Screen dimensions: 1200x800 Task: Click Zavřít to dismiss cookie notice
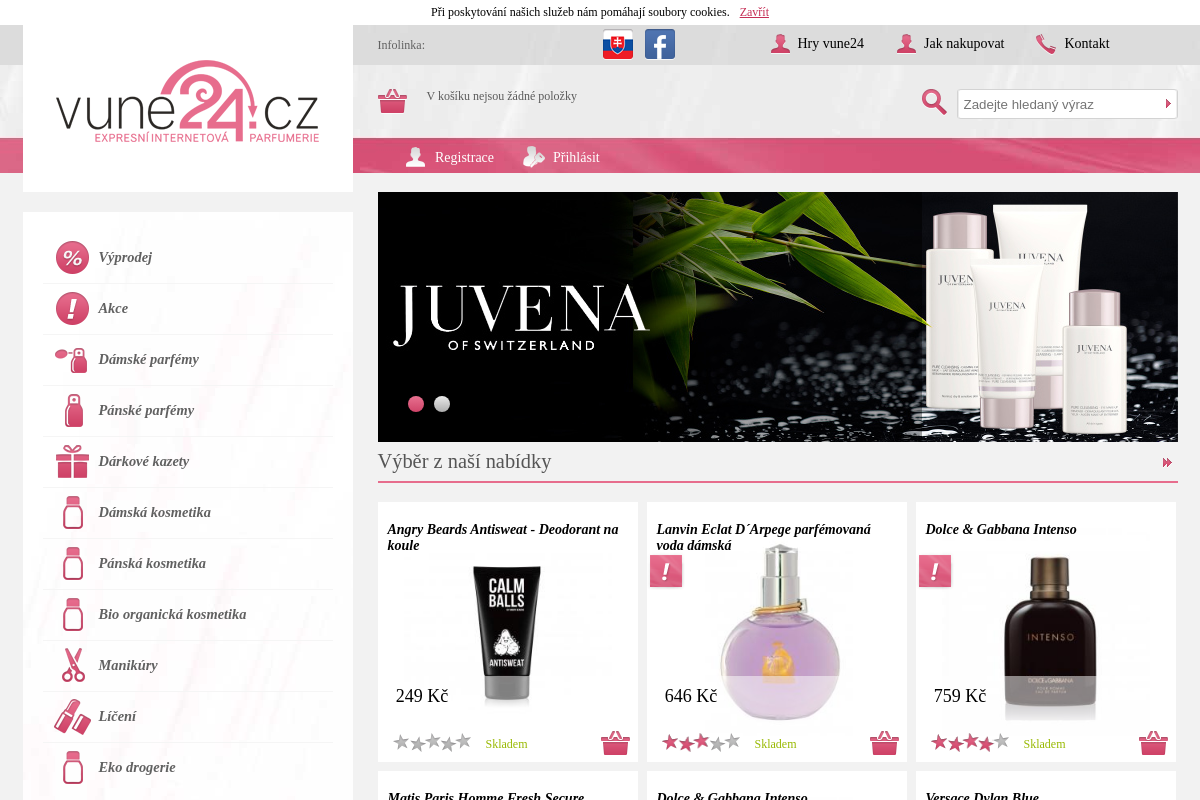coord(754,12)
